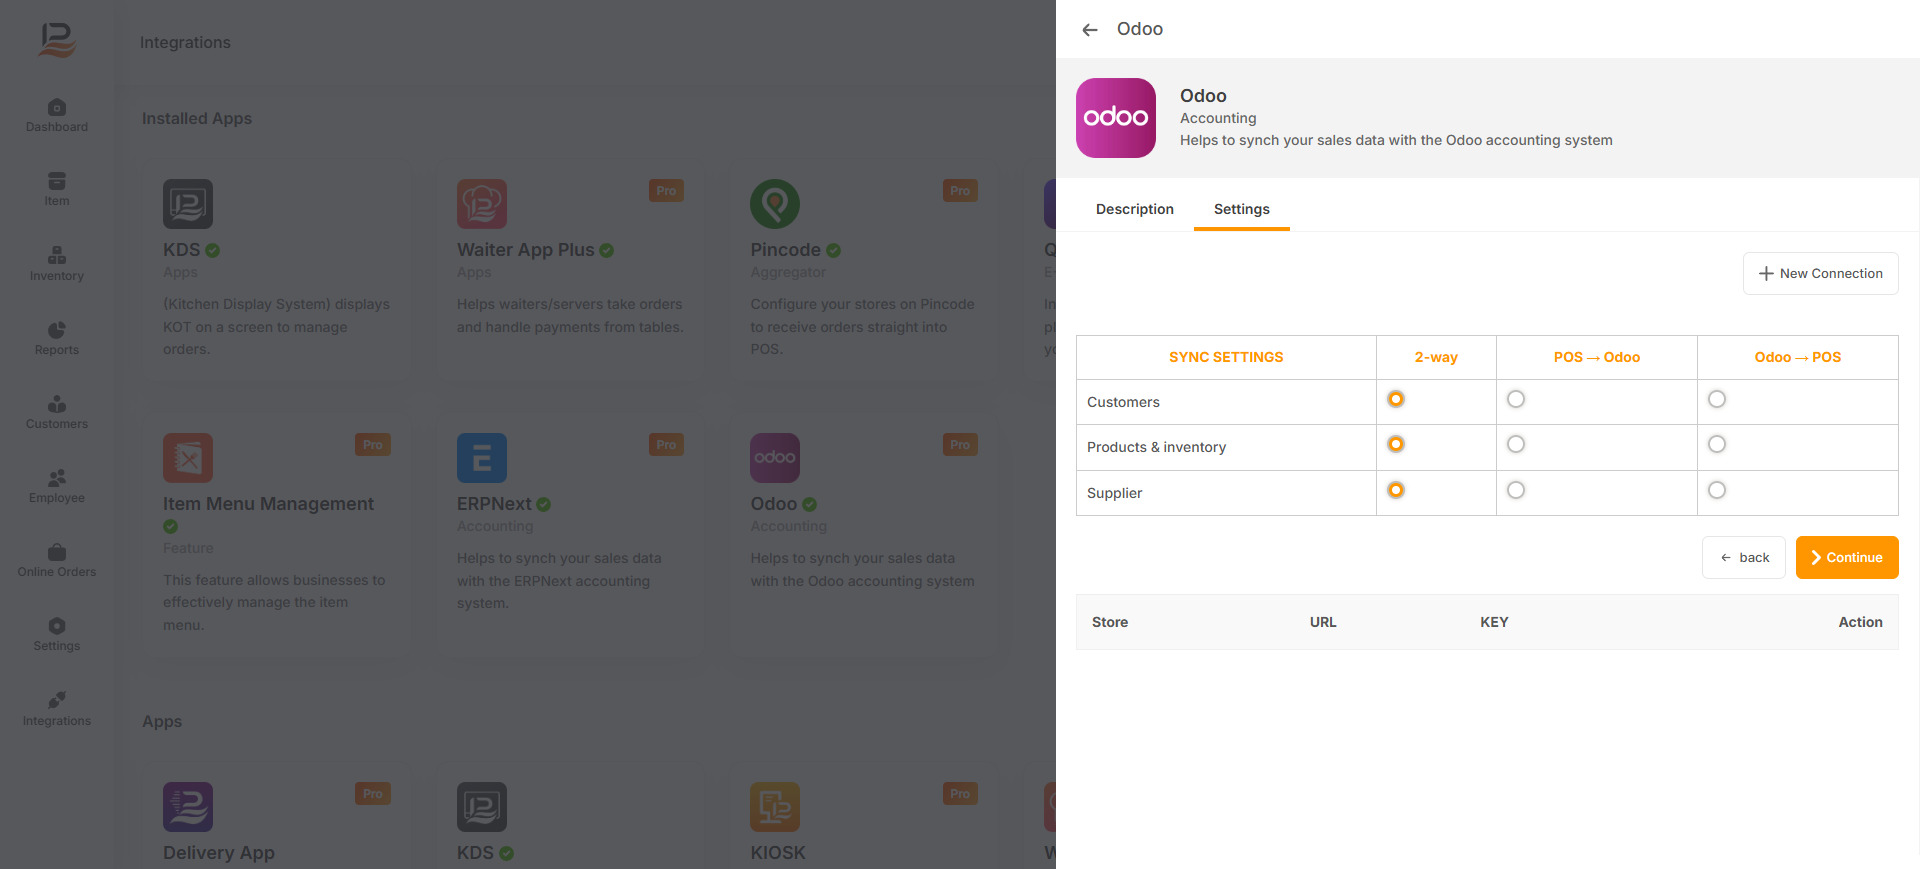Screen dimensions: 1920x869
Task: Switch to the Description tab
Action: pyautogui.click(x=1135, y=209)
